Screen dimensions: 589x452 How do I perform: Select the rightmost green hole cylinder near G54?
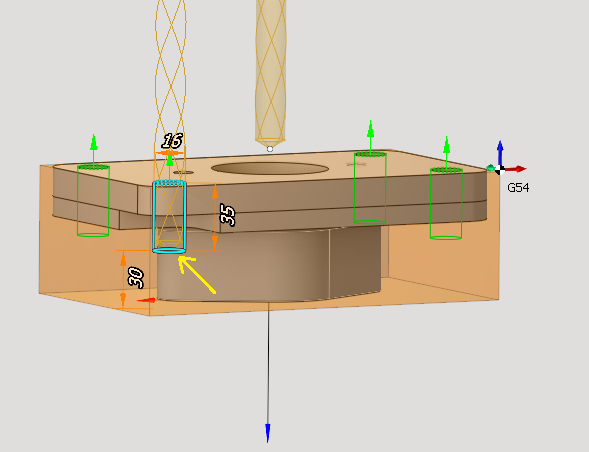point(446,204)
